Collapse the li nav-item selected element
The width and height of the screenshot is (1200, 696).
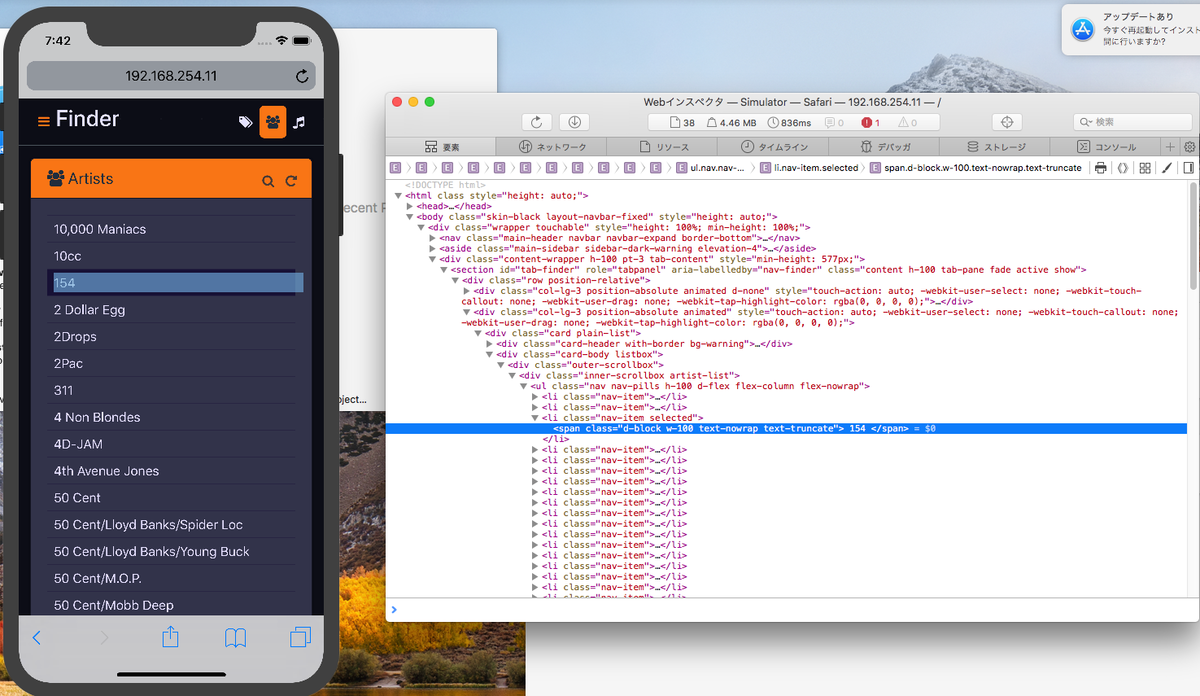pos(535,418)
